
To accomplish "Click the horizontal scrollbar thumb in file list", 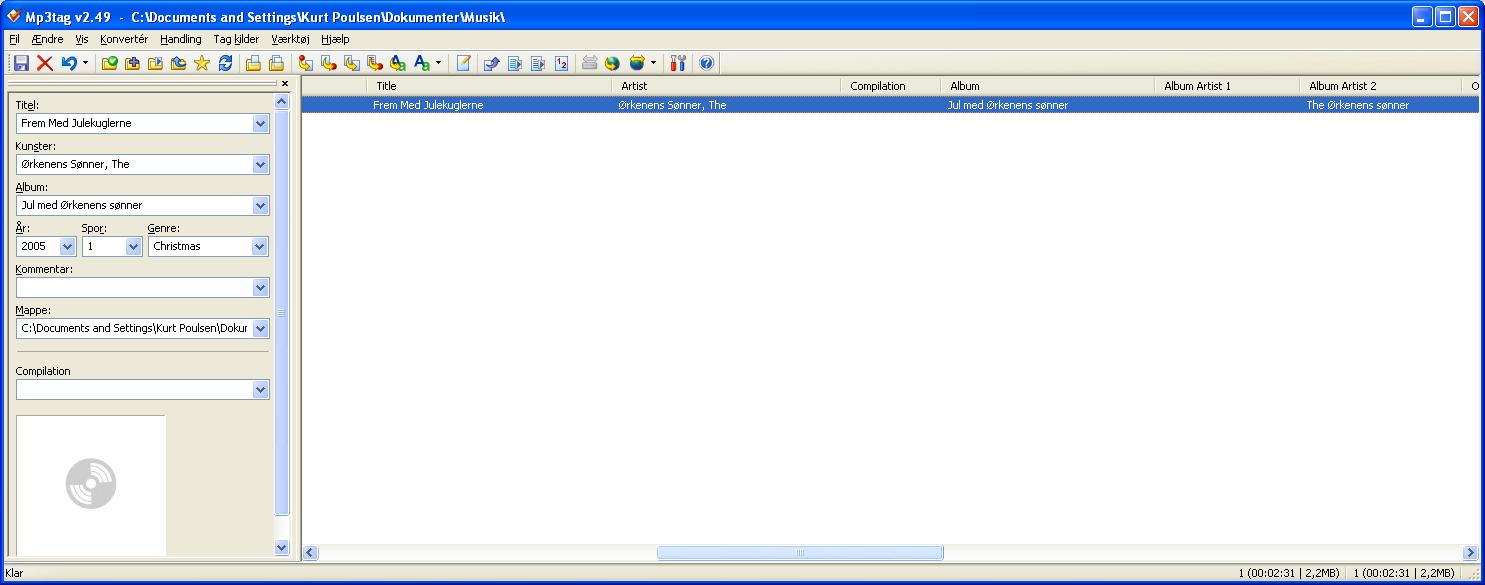I will pyautogui.click(x=800, y=553).
